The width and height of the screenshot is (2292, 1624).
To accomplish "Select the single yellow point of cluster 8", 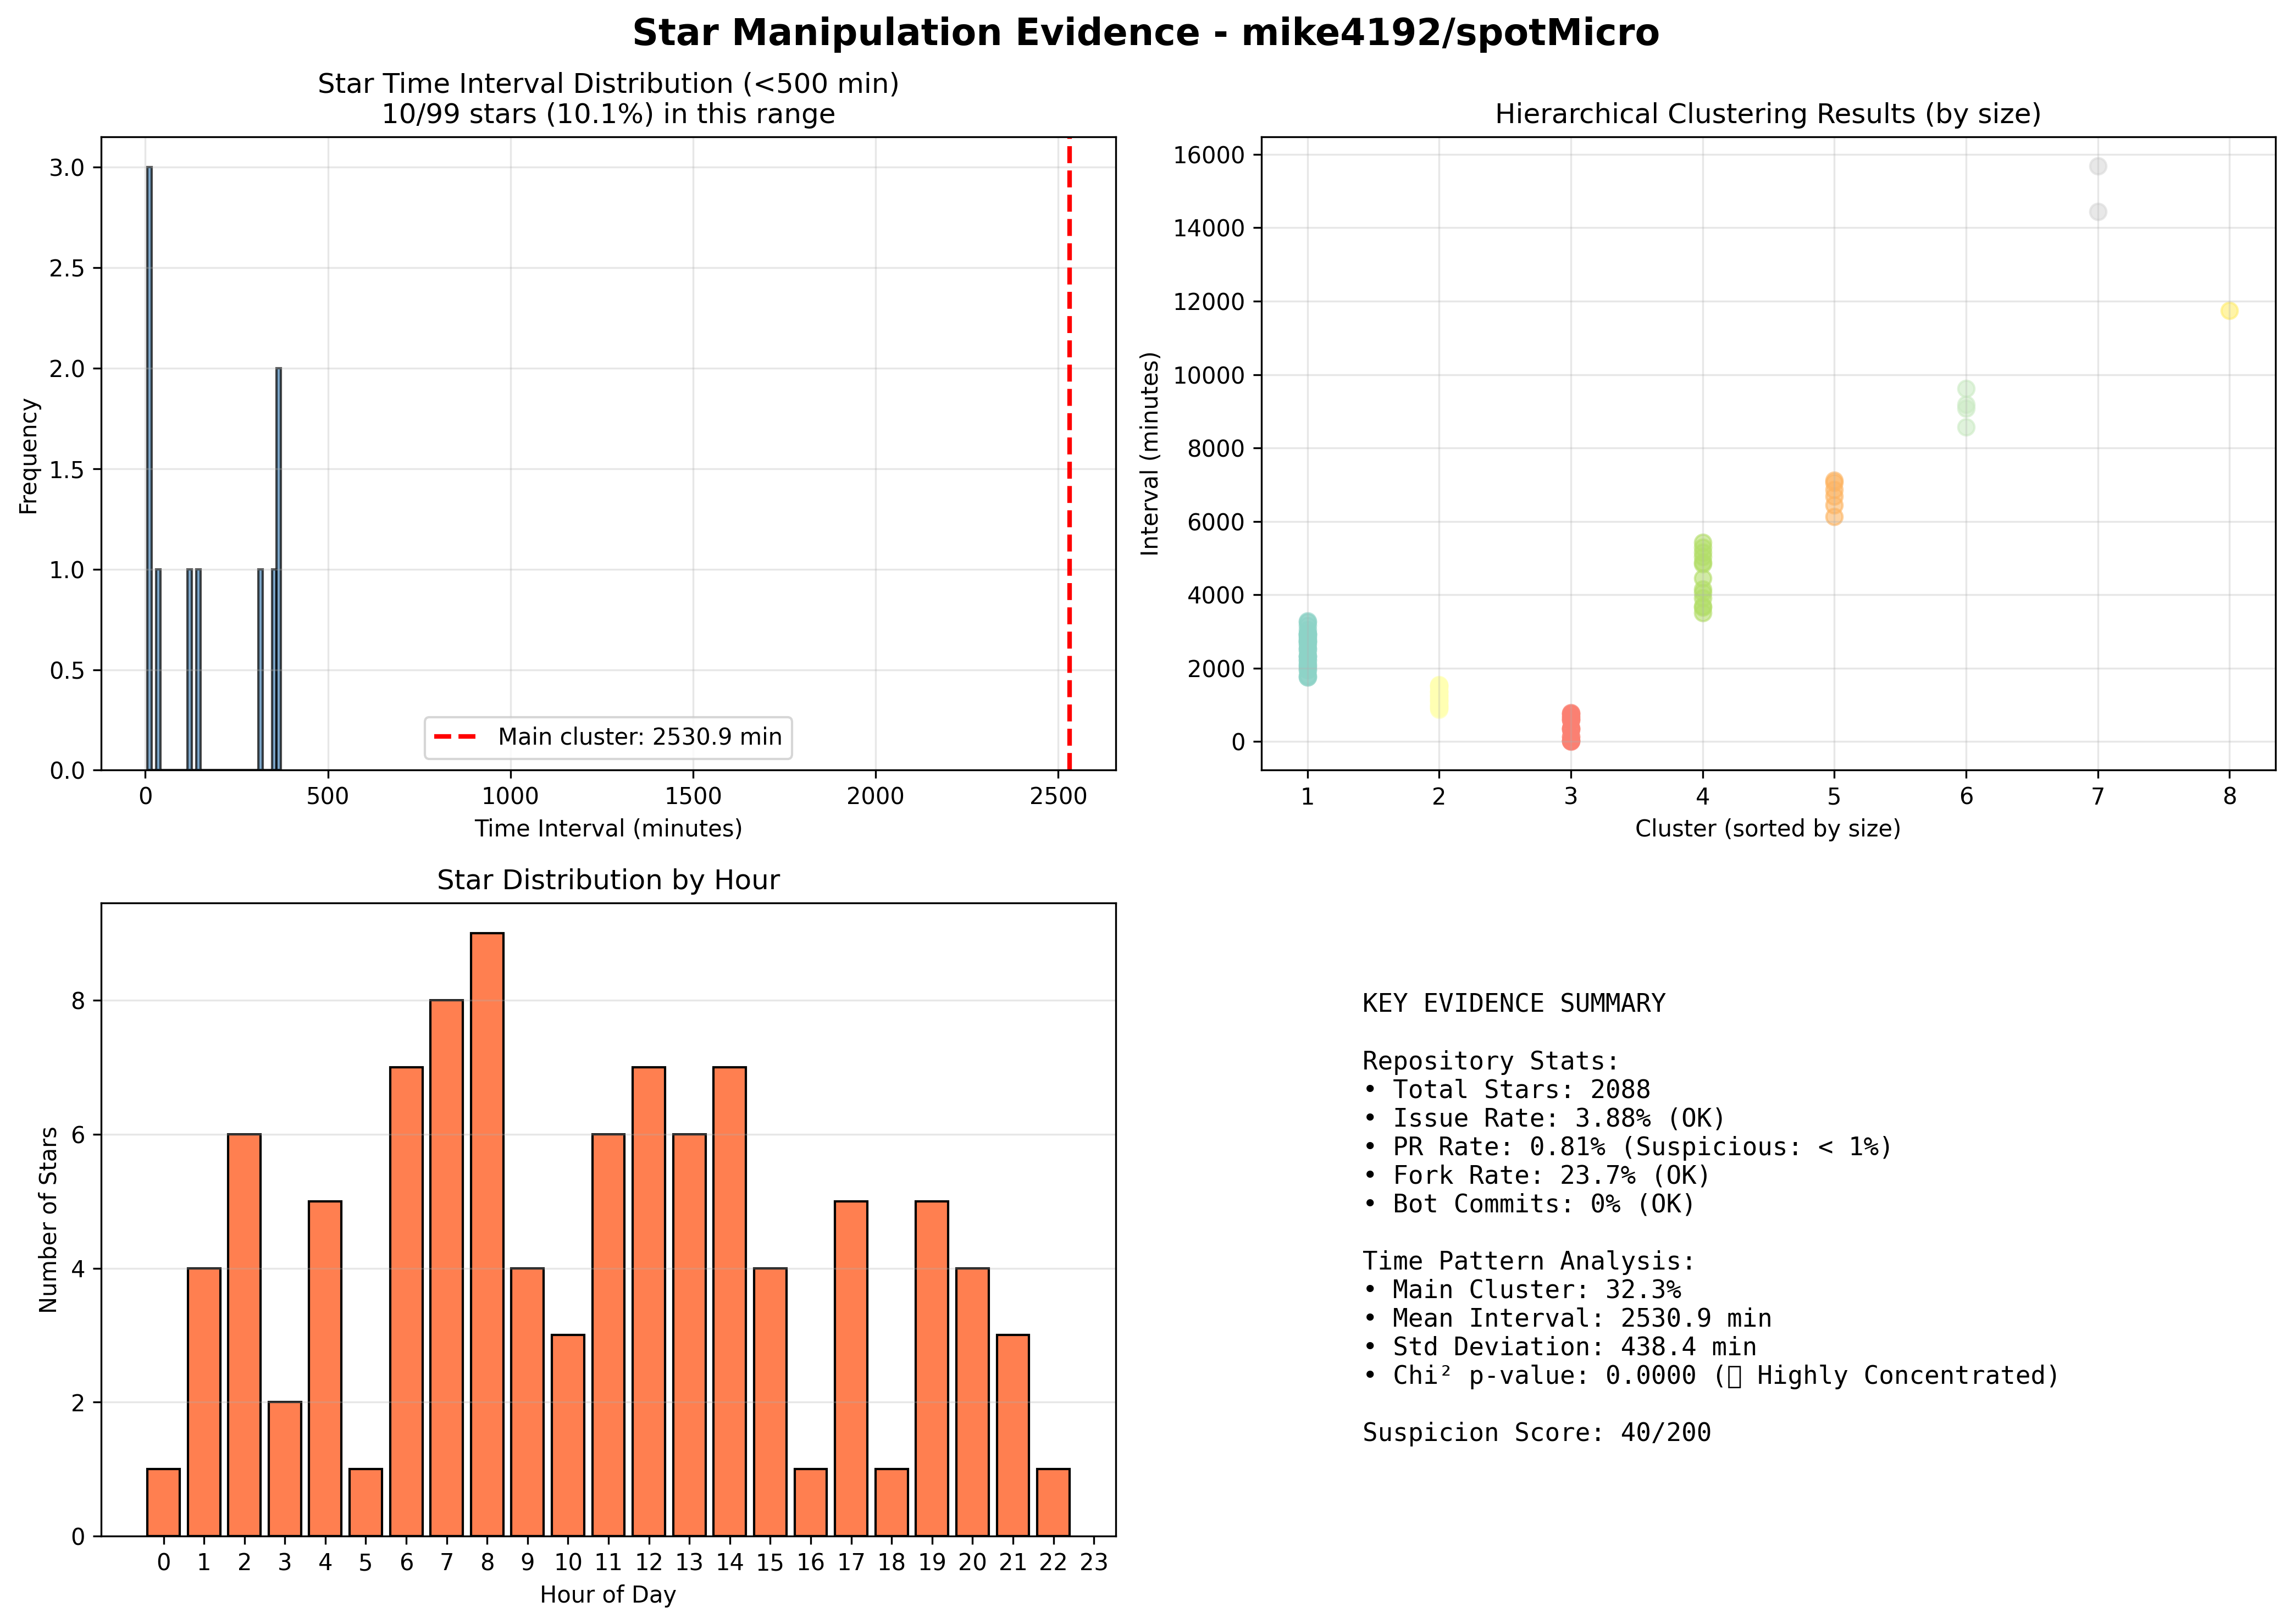I will 2229,311.
